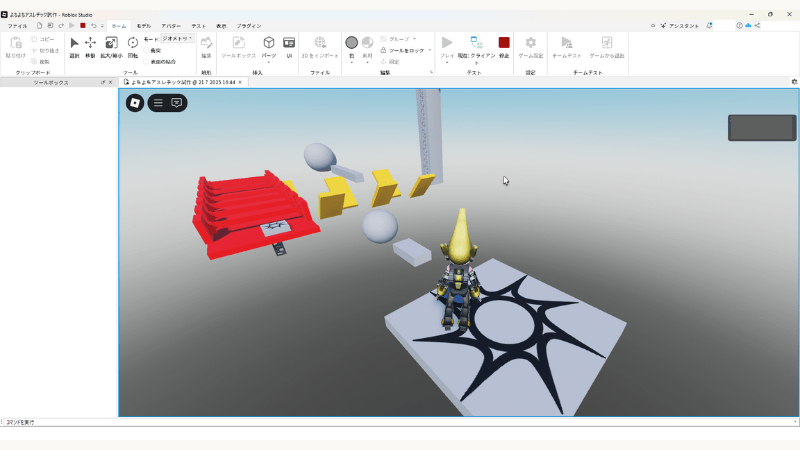Open viewport settings gear at tab bar right
The width and height of the screenshot is (800, 450).
pyautogui.click(x=794, y=82)
